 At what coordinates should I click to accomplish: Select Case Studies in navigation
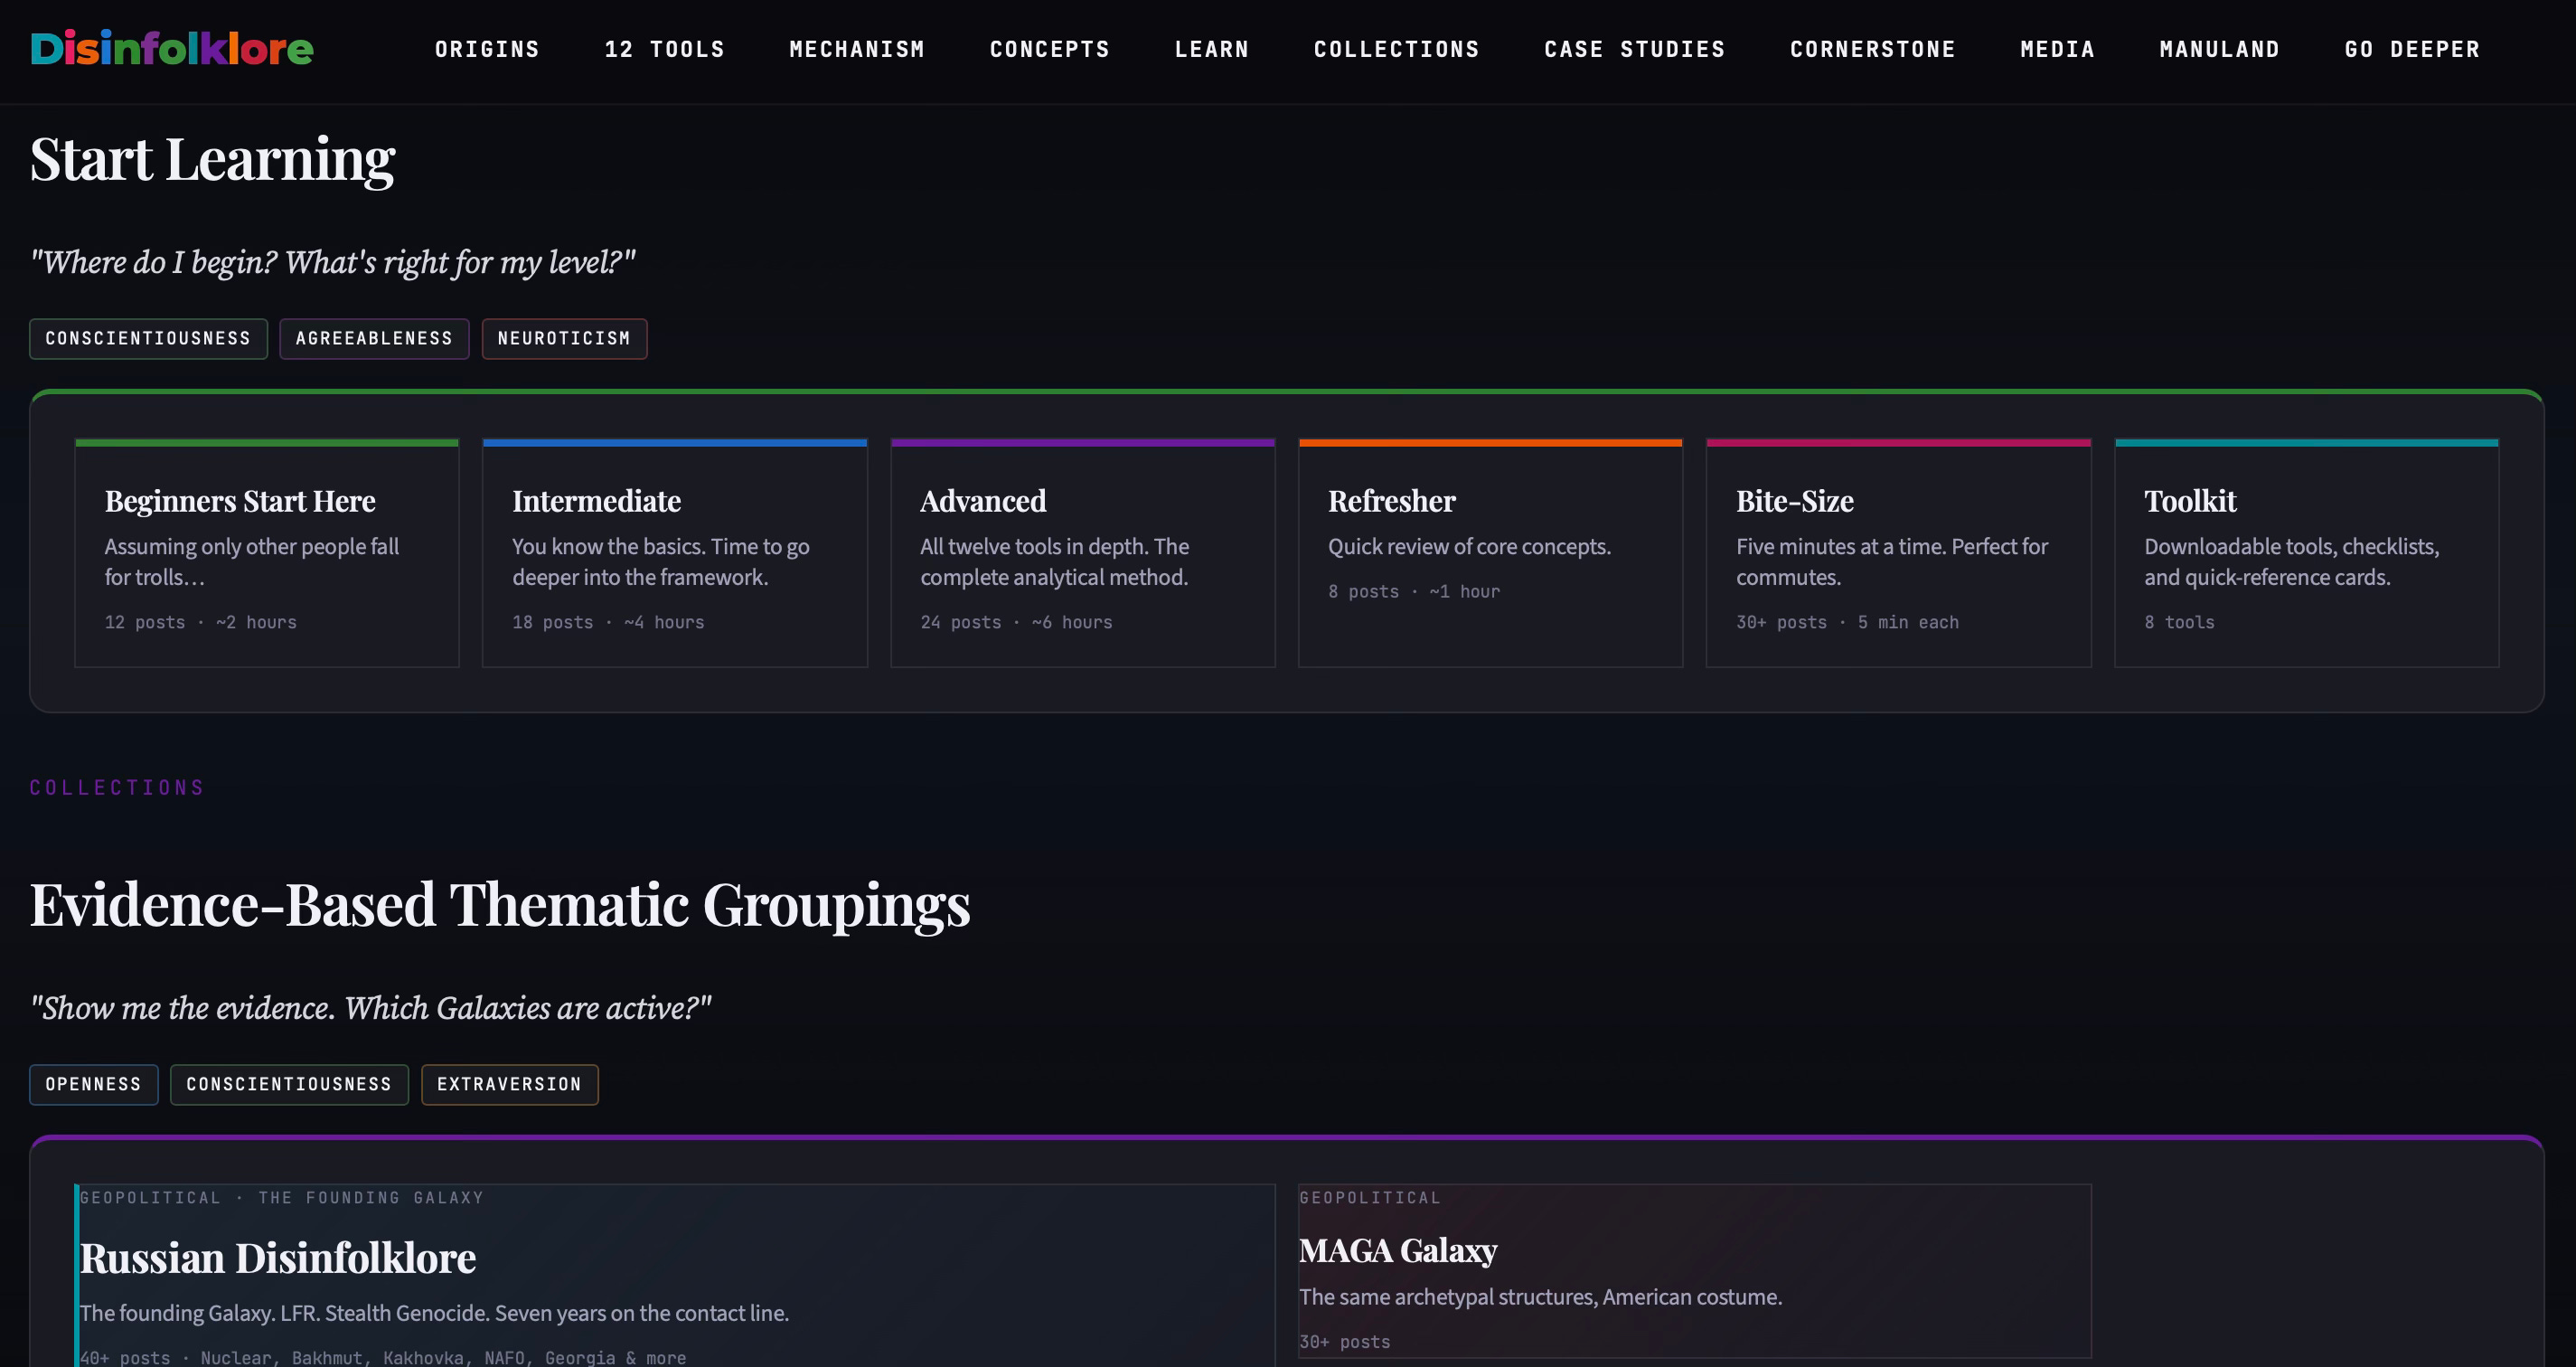(x=1634, y=49)
